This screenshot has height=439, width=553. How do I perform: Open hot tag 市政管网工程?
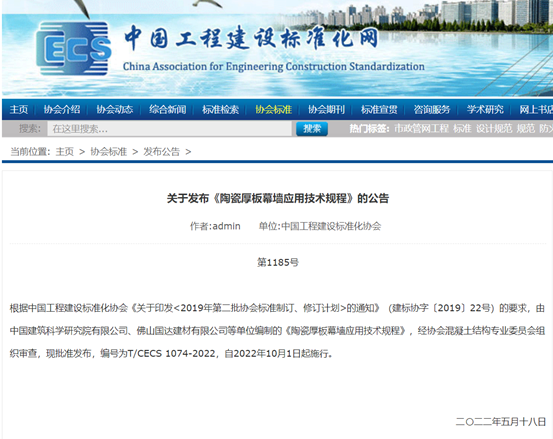tap(421, 129)
